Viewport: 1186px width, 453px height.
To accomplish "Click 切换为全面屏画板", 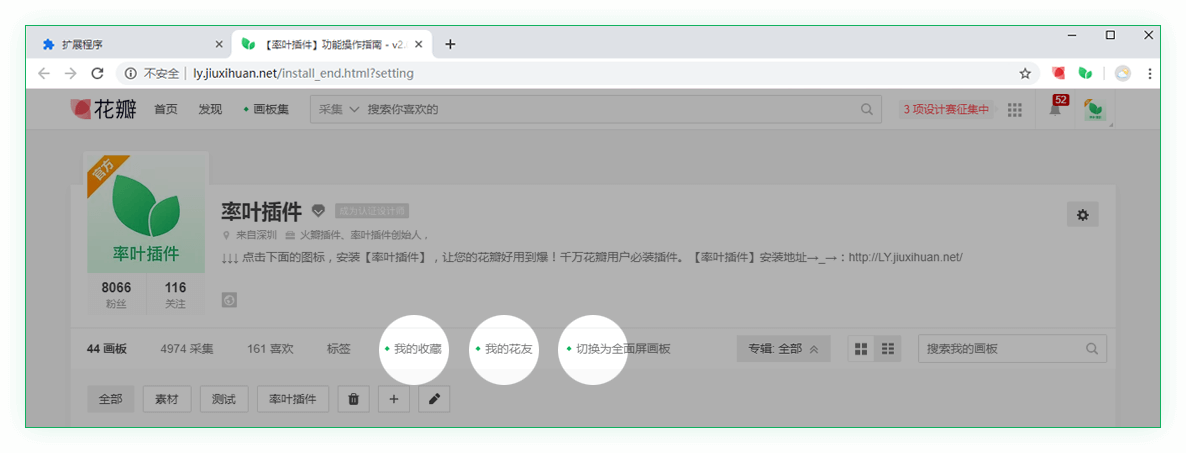I will (x=619, y=349).
